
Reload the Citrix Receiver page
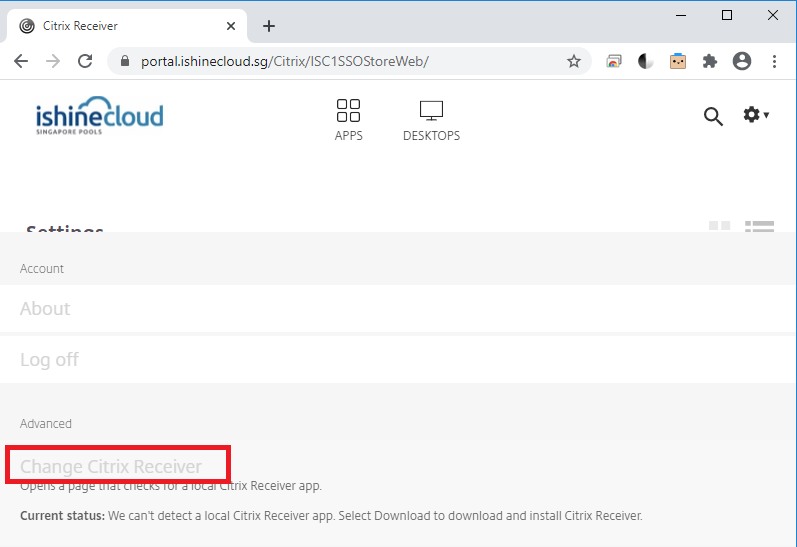click(85, 62)
